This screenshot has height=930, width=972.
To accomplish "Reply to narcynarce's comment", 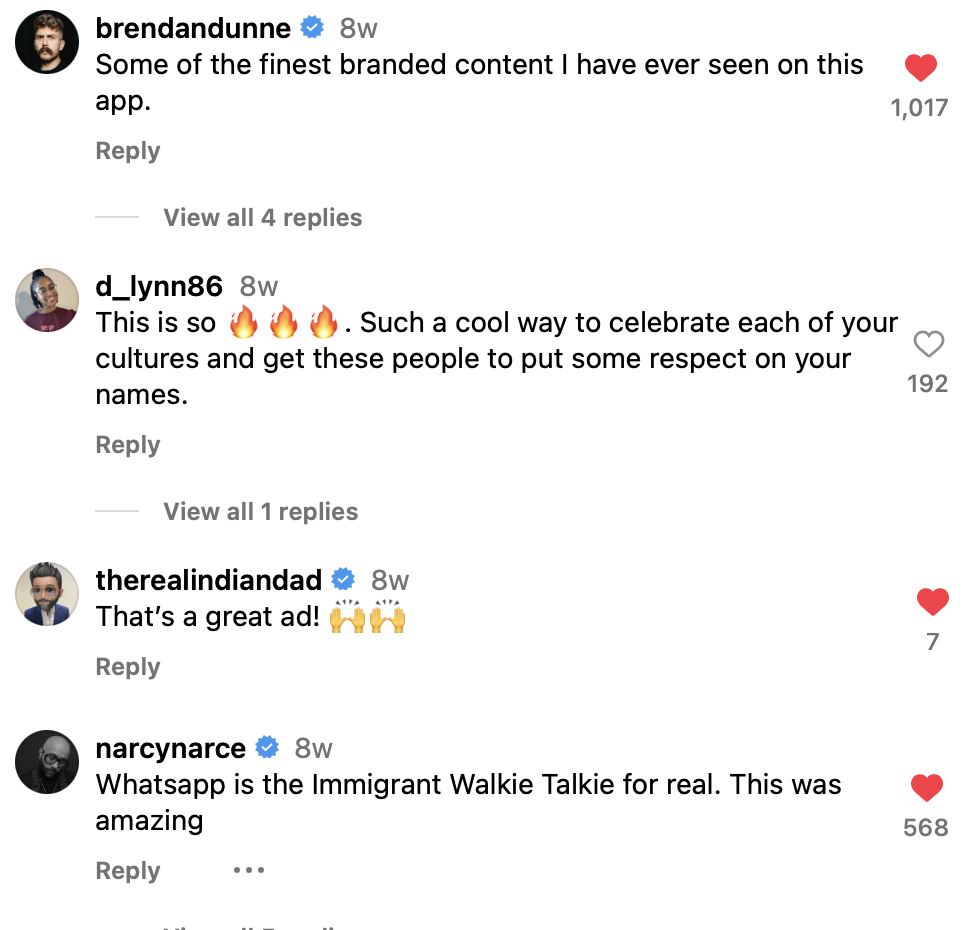I will click(x=128, y=870).
